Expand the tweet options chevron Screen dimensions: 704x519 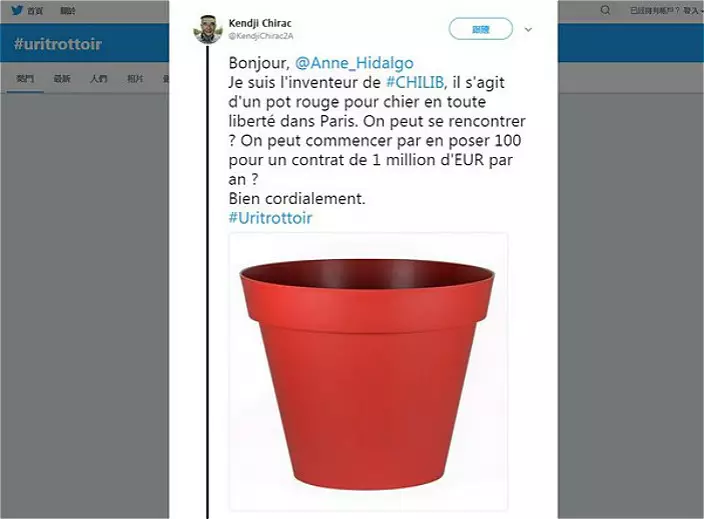pyautogui.click(x=528, y=30)
